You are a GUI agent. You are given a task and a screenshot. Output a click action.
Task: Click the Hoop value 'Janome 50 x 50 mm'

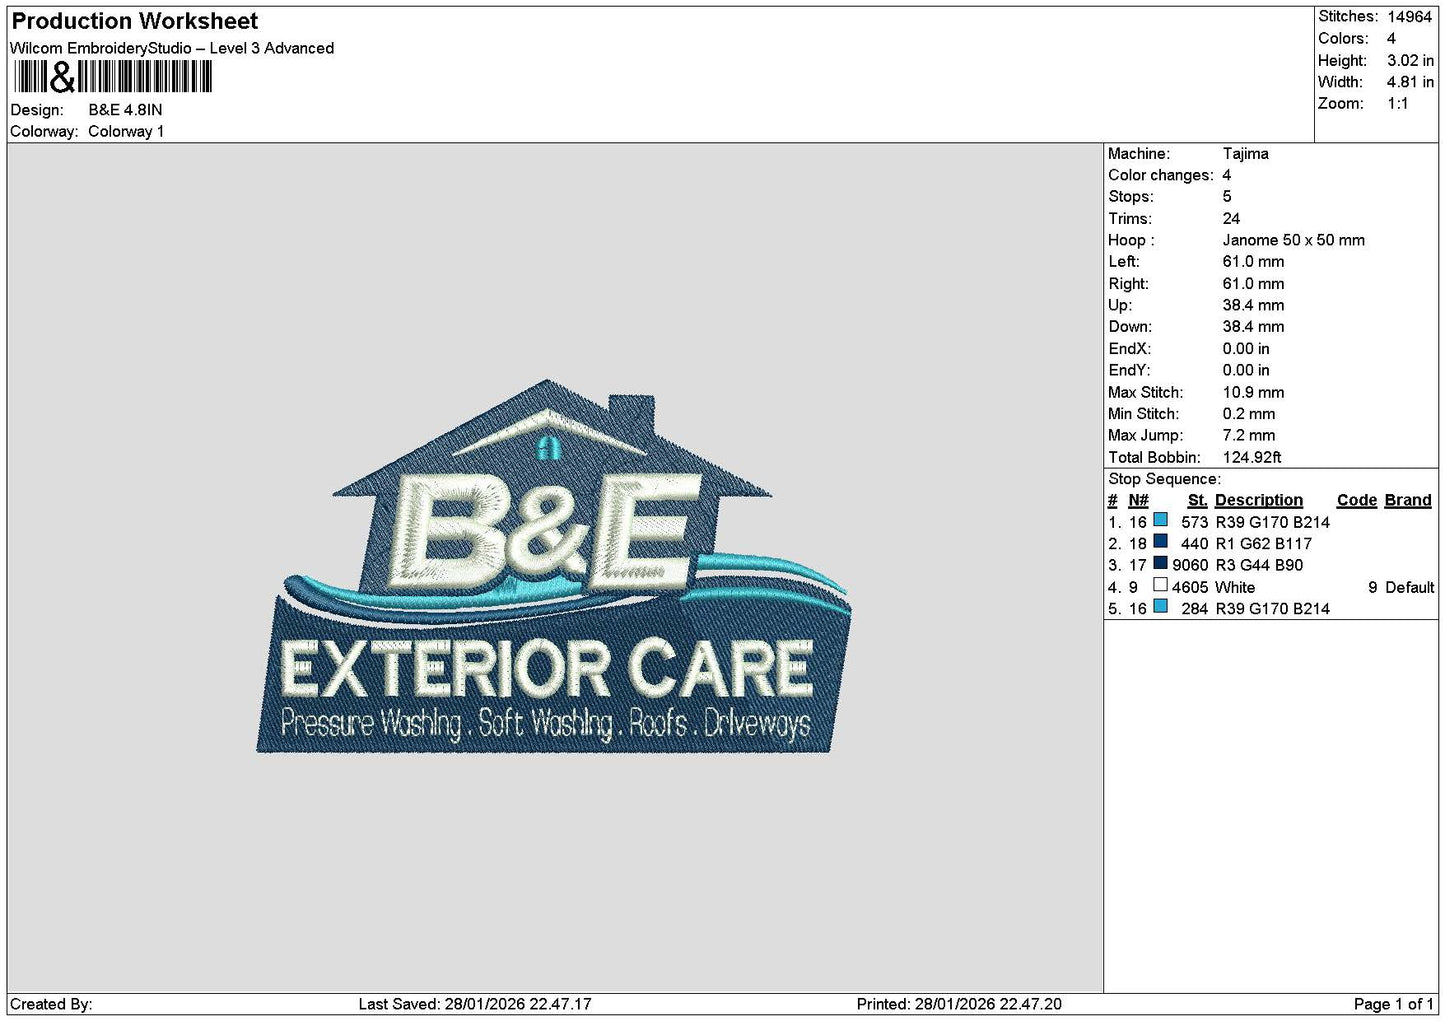[1293, 240]
